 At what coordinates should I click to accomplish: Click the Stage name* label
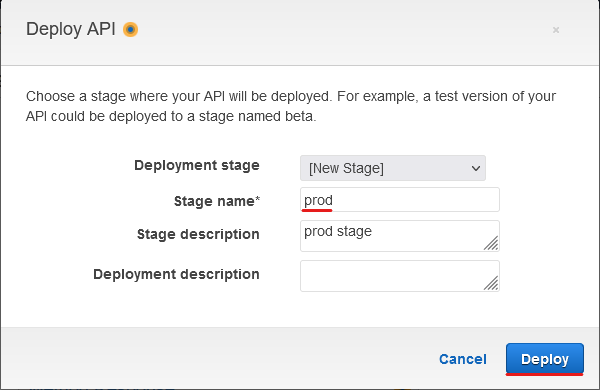pos(217,201)
